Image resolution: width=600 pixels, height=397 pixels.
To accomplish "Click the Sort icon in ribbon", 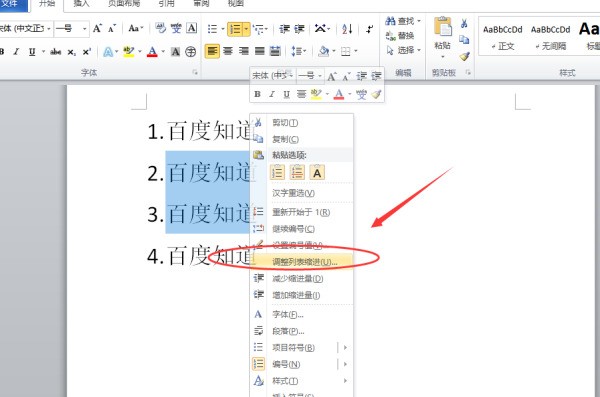I will tap(347, 29).
